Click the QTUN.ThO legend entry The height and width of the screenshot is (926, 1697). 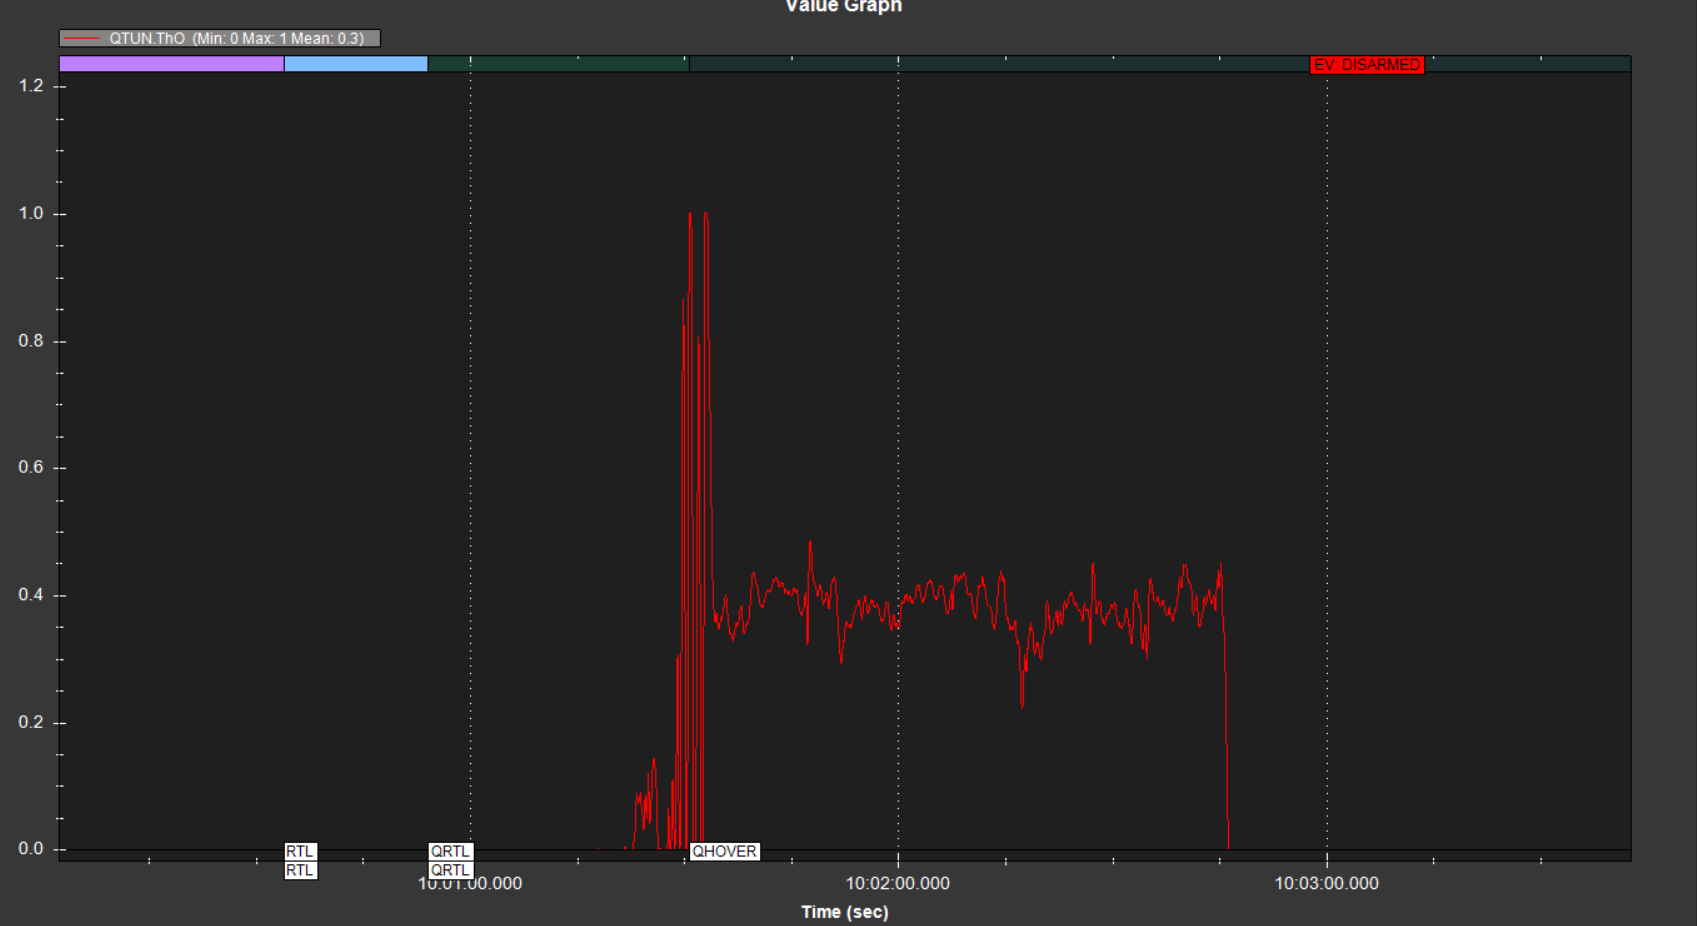pos(236,39)
